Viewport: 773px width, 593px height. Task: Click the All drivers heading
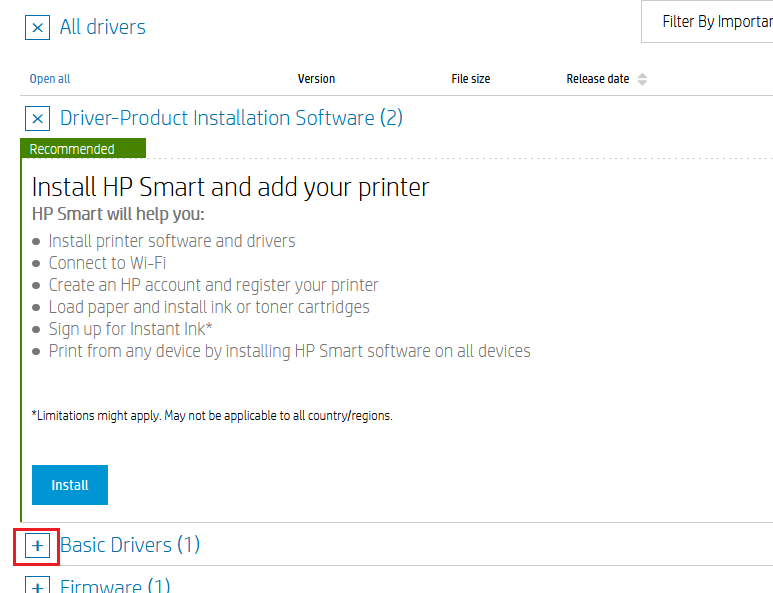(103, 27)
